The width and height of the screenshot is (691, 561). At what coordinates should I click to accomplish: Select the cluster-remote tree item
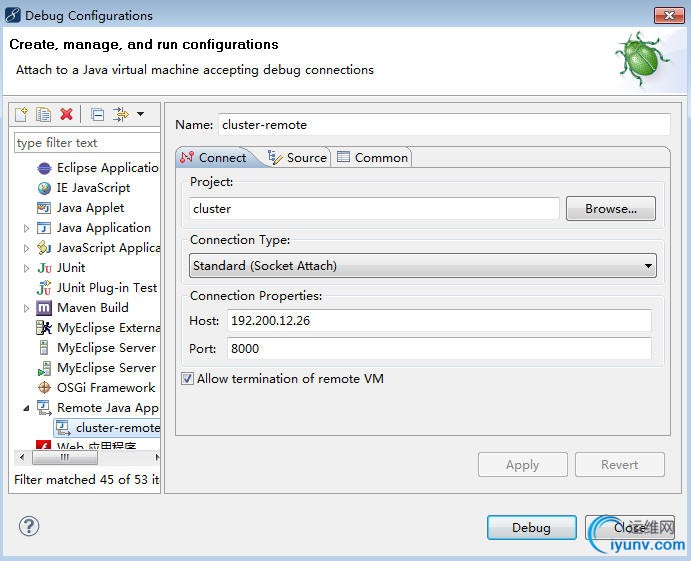point(108,428)
